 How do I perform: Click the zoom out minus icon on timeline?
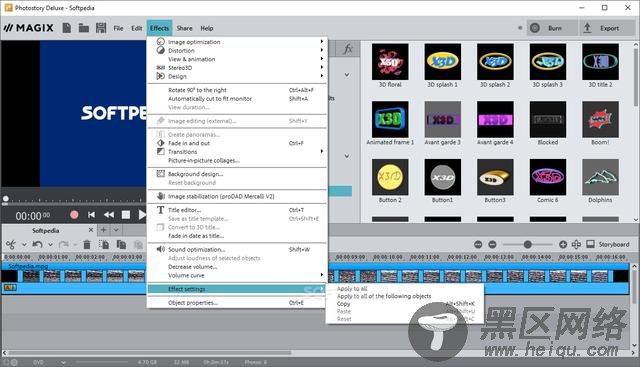coord(492,244)
